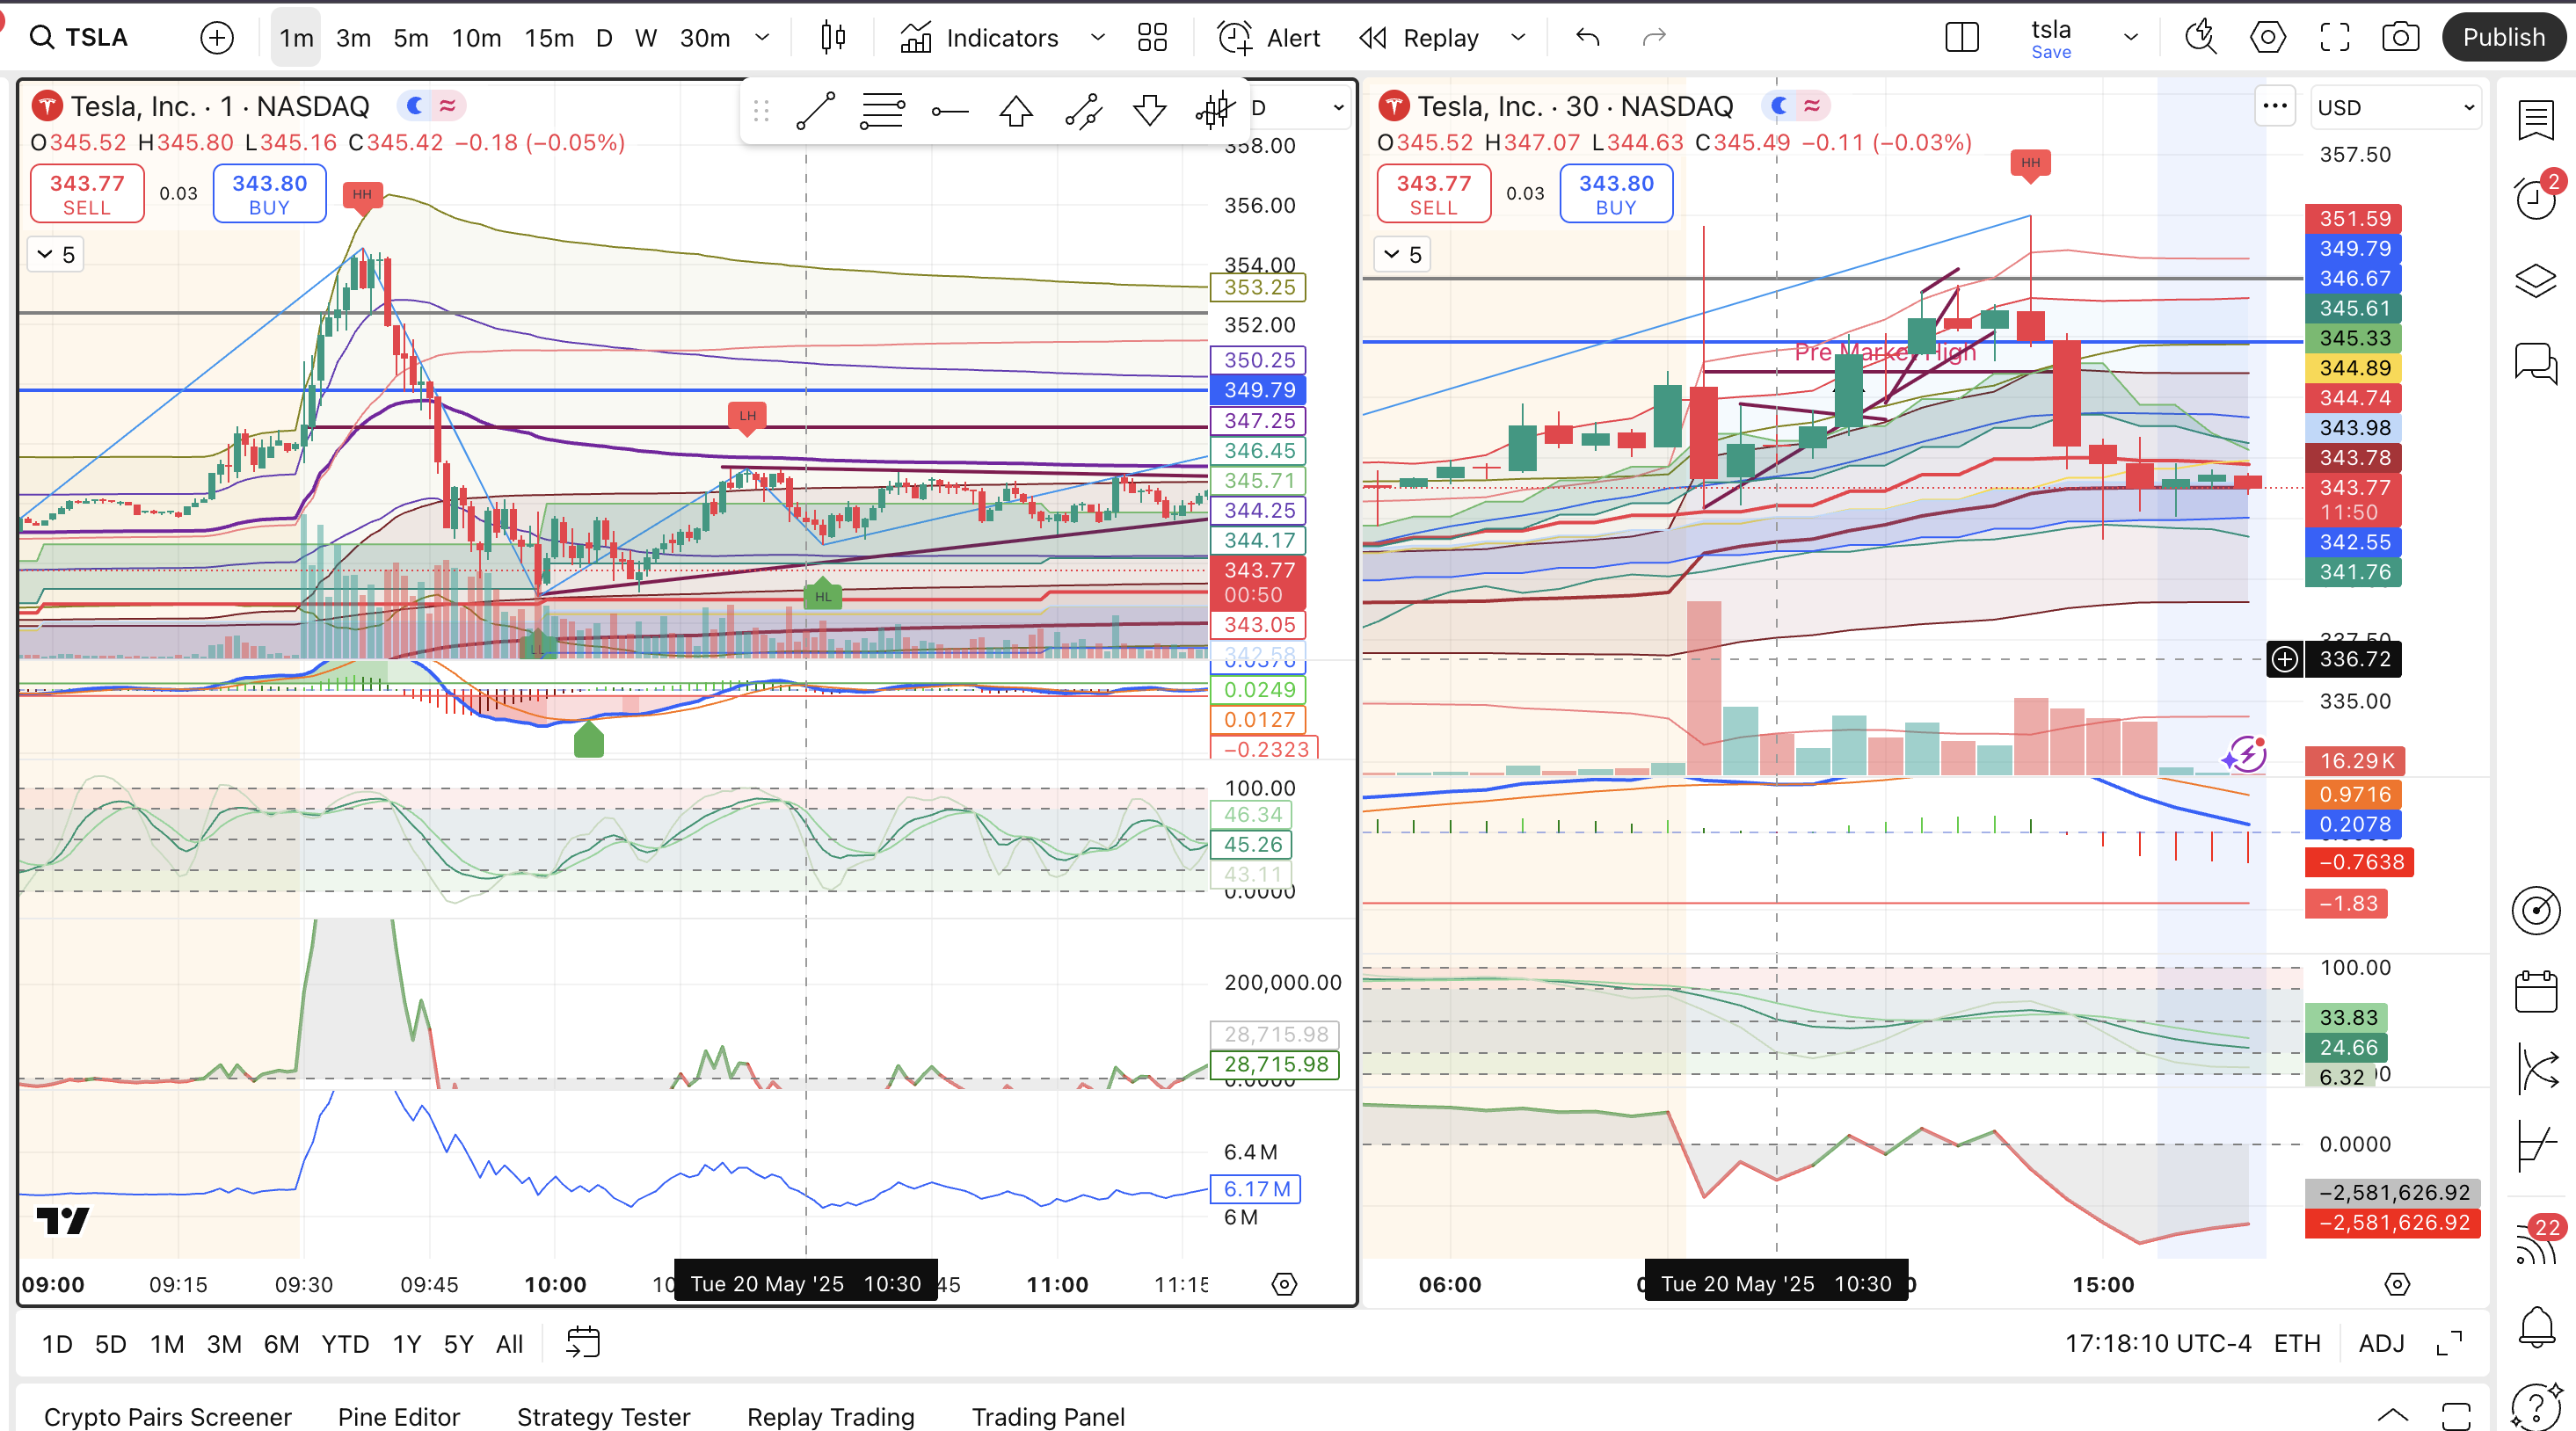
Task: Open object tree layers panel
Action: pos(2536,281)
